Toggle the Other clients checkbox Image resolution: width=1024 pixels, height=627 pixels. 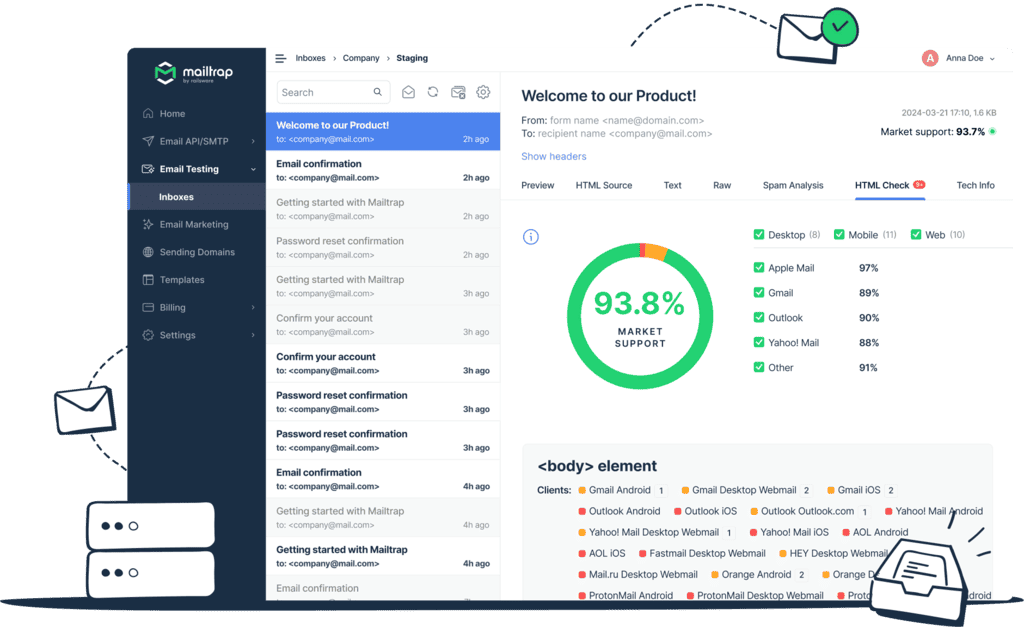[x=759, y=367]
